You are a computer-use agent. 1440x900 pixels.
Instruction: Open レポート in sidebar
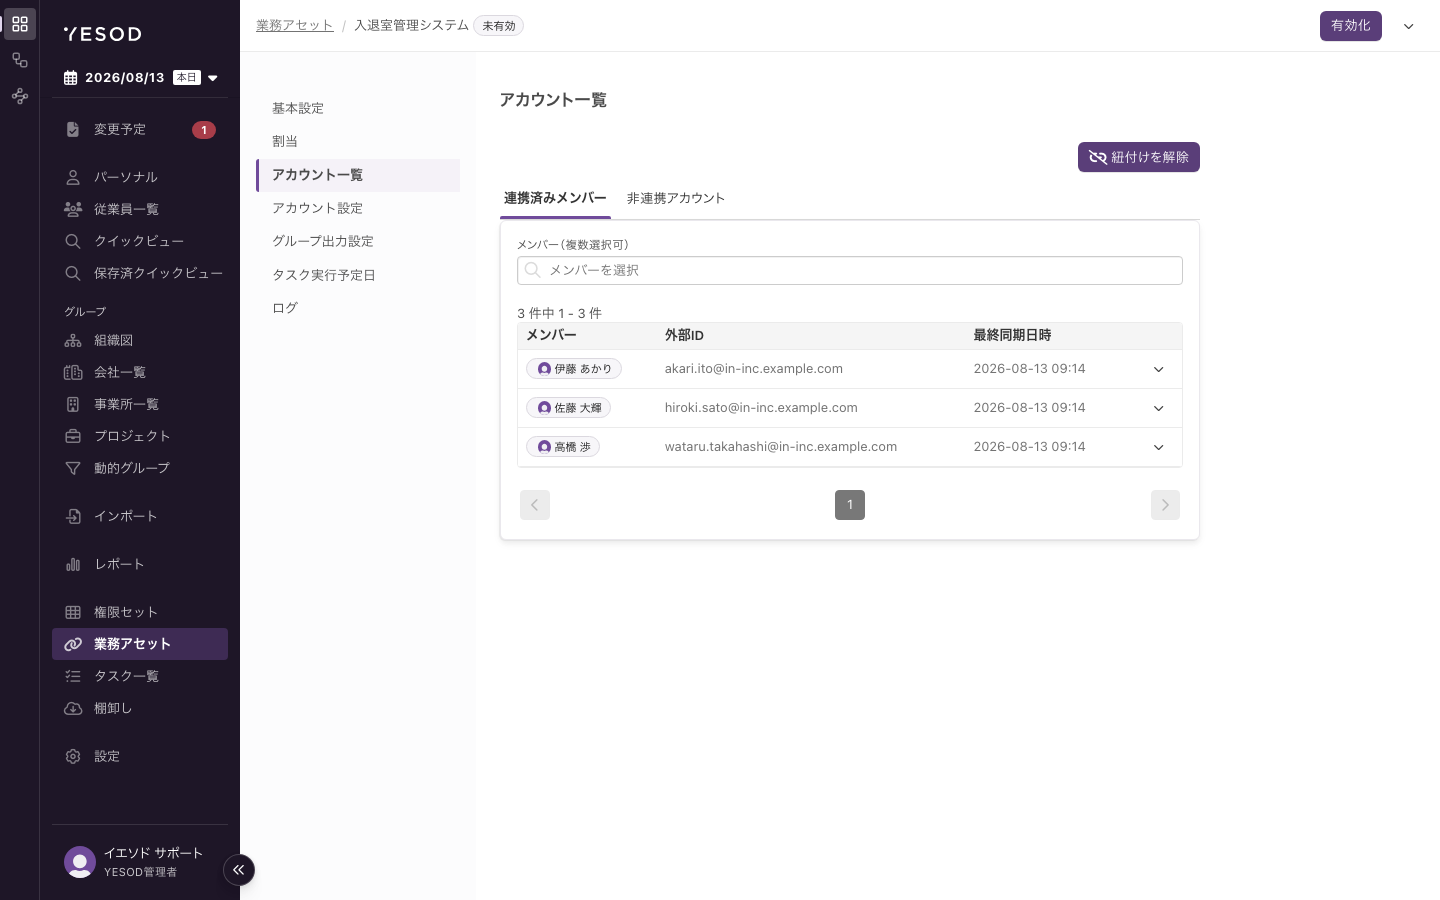140,564
